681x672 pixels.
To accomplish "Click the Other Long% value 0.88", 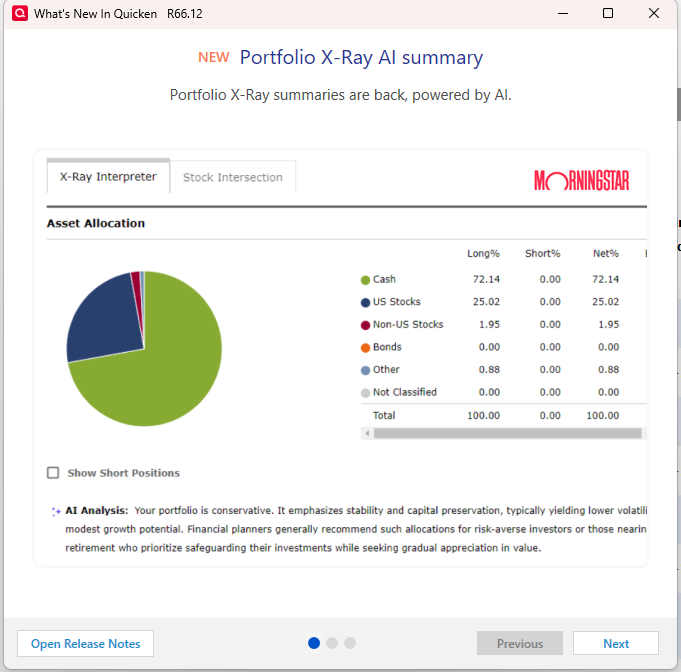I will click(x=489, y=369).
